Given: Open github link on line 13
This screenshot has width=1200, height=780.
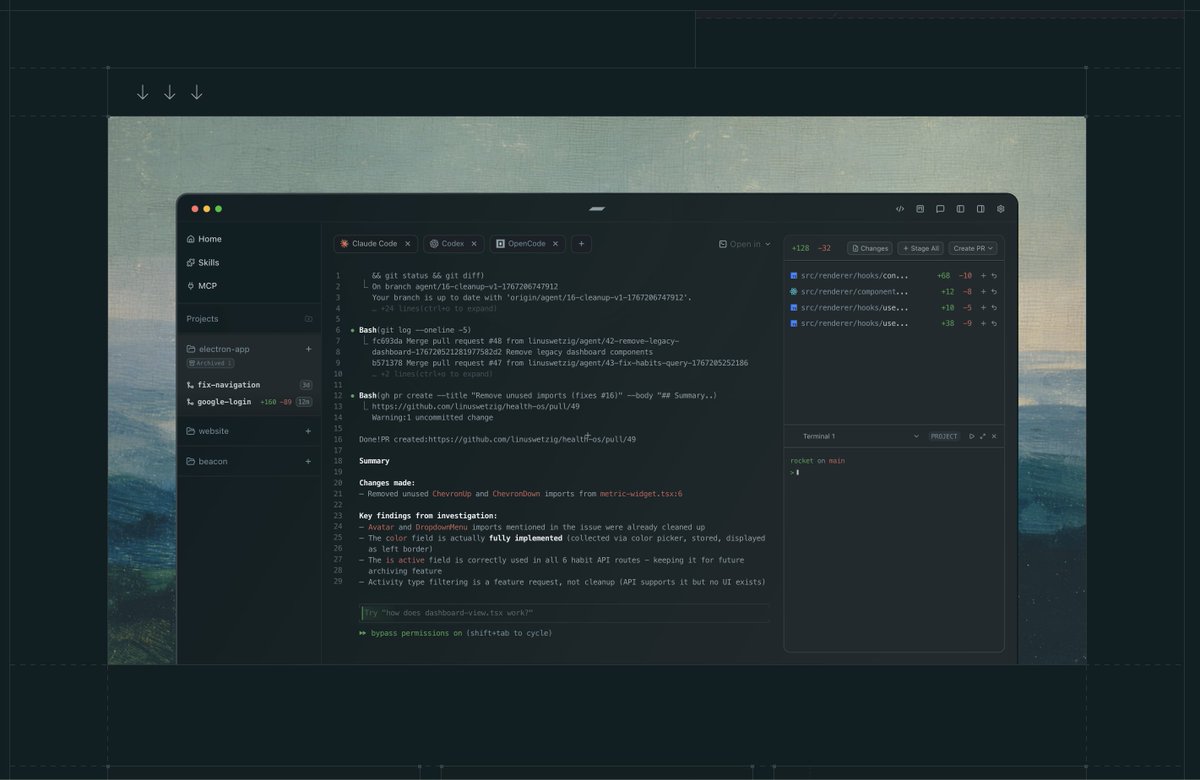Looking at the screenshot, I should (476, 407).
